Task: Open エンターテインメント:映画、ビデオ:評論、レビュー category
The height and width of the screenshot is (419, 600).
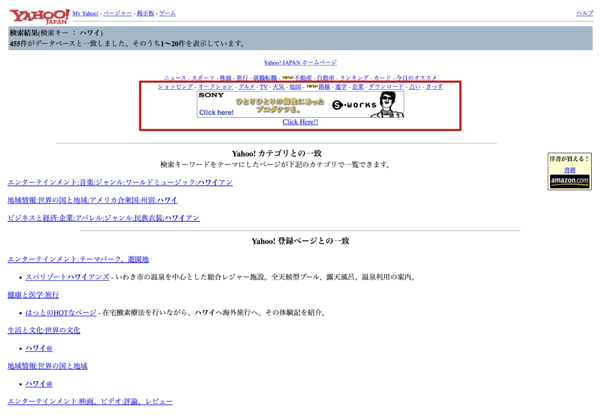Action: point(90,401)
